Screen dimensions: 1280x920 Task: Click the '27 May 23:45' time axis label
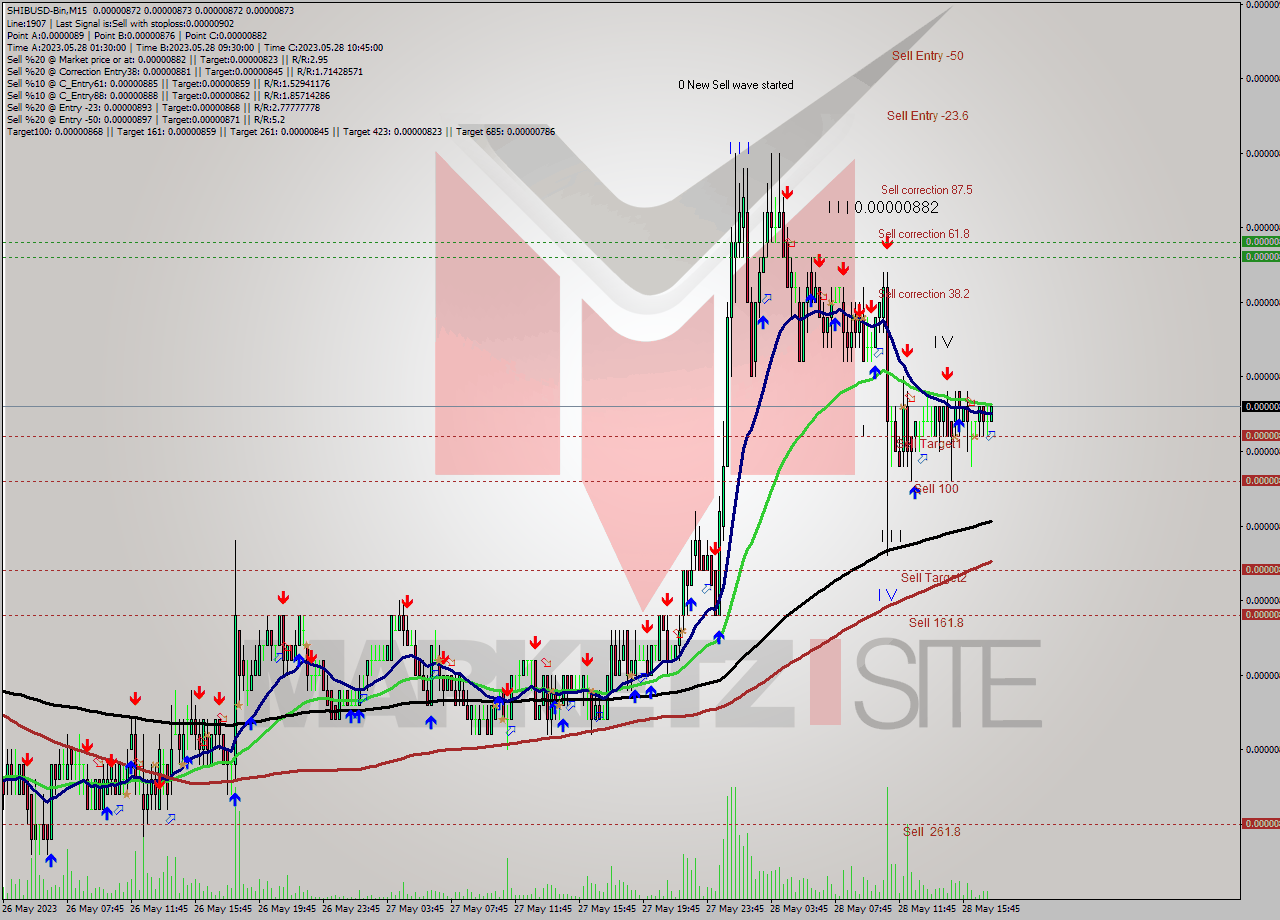pos(735,909)
